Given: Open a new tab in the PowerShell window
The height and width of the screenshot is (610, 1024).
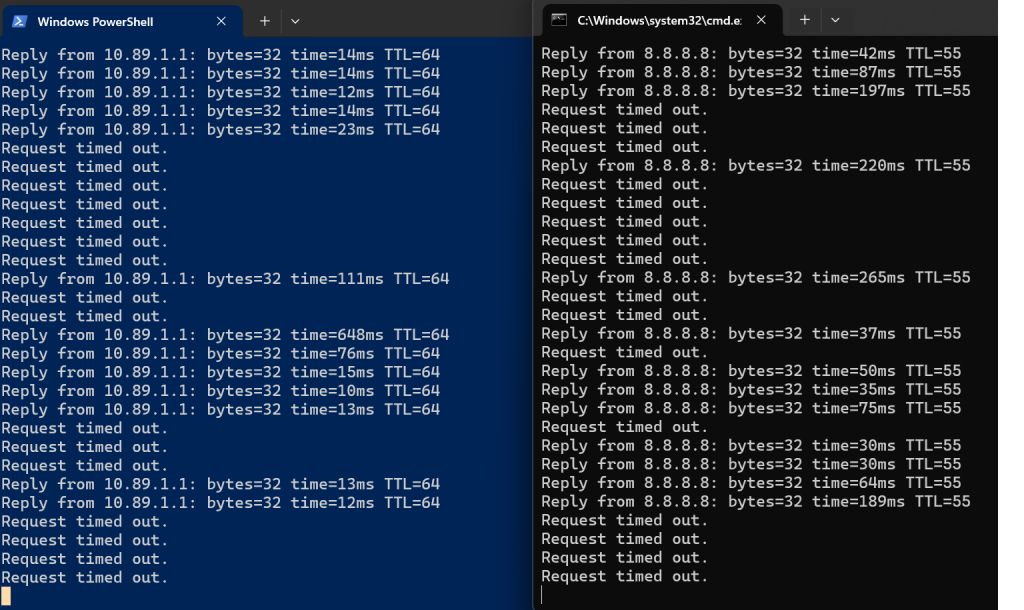Looking at the screenshot, I should pos(264,21).
